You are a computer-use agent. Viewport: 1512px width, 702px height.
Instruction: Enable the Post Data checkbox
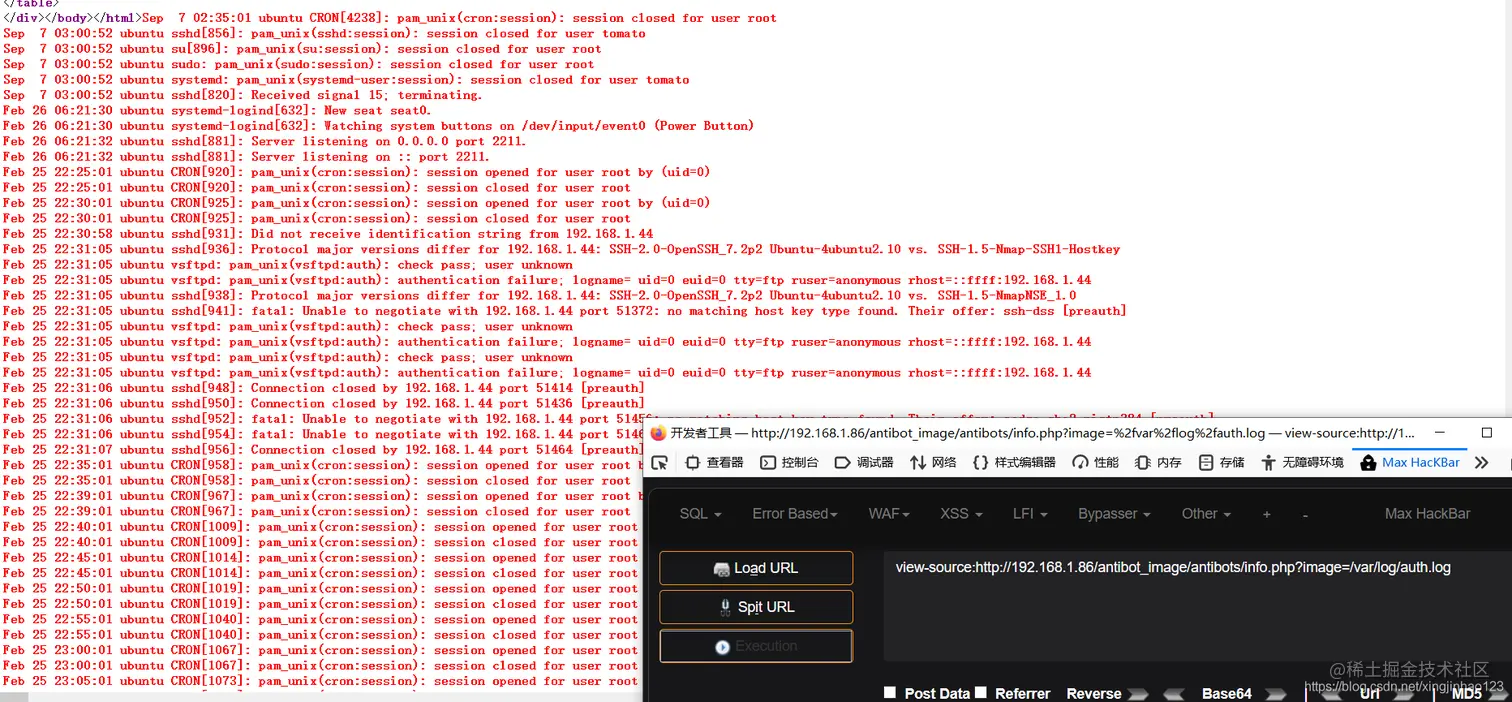point(890,692)
